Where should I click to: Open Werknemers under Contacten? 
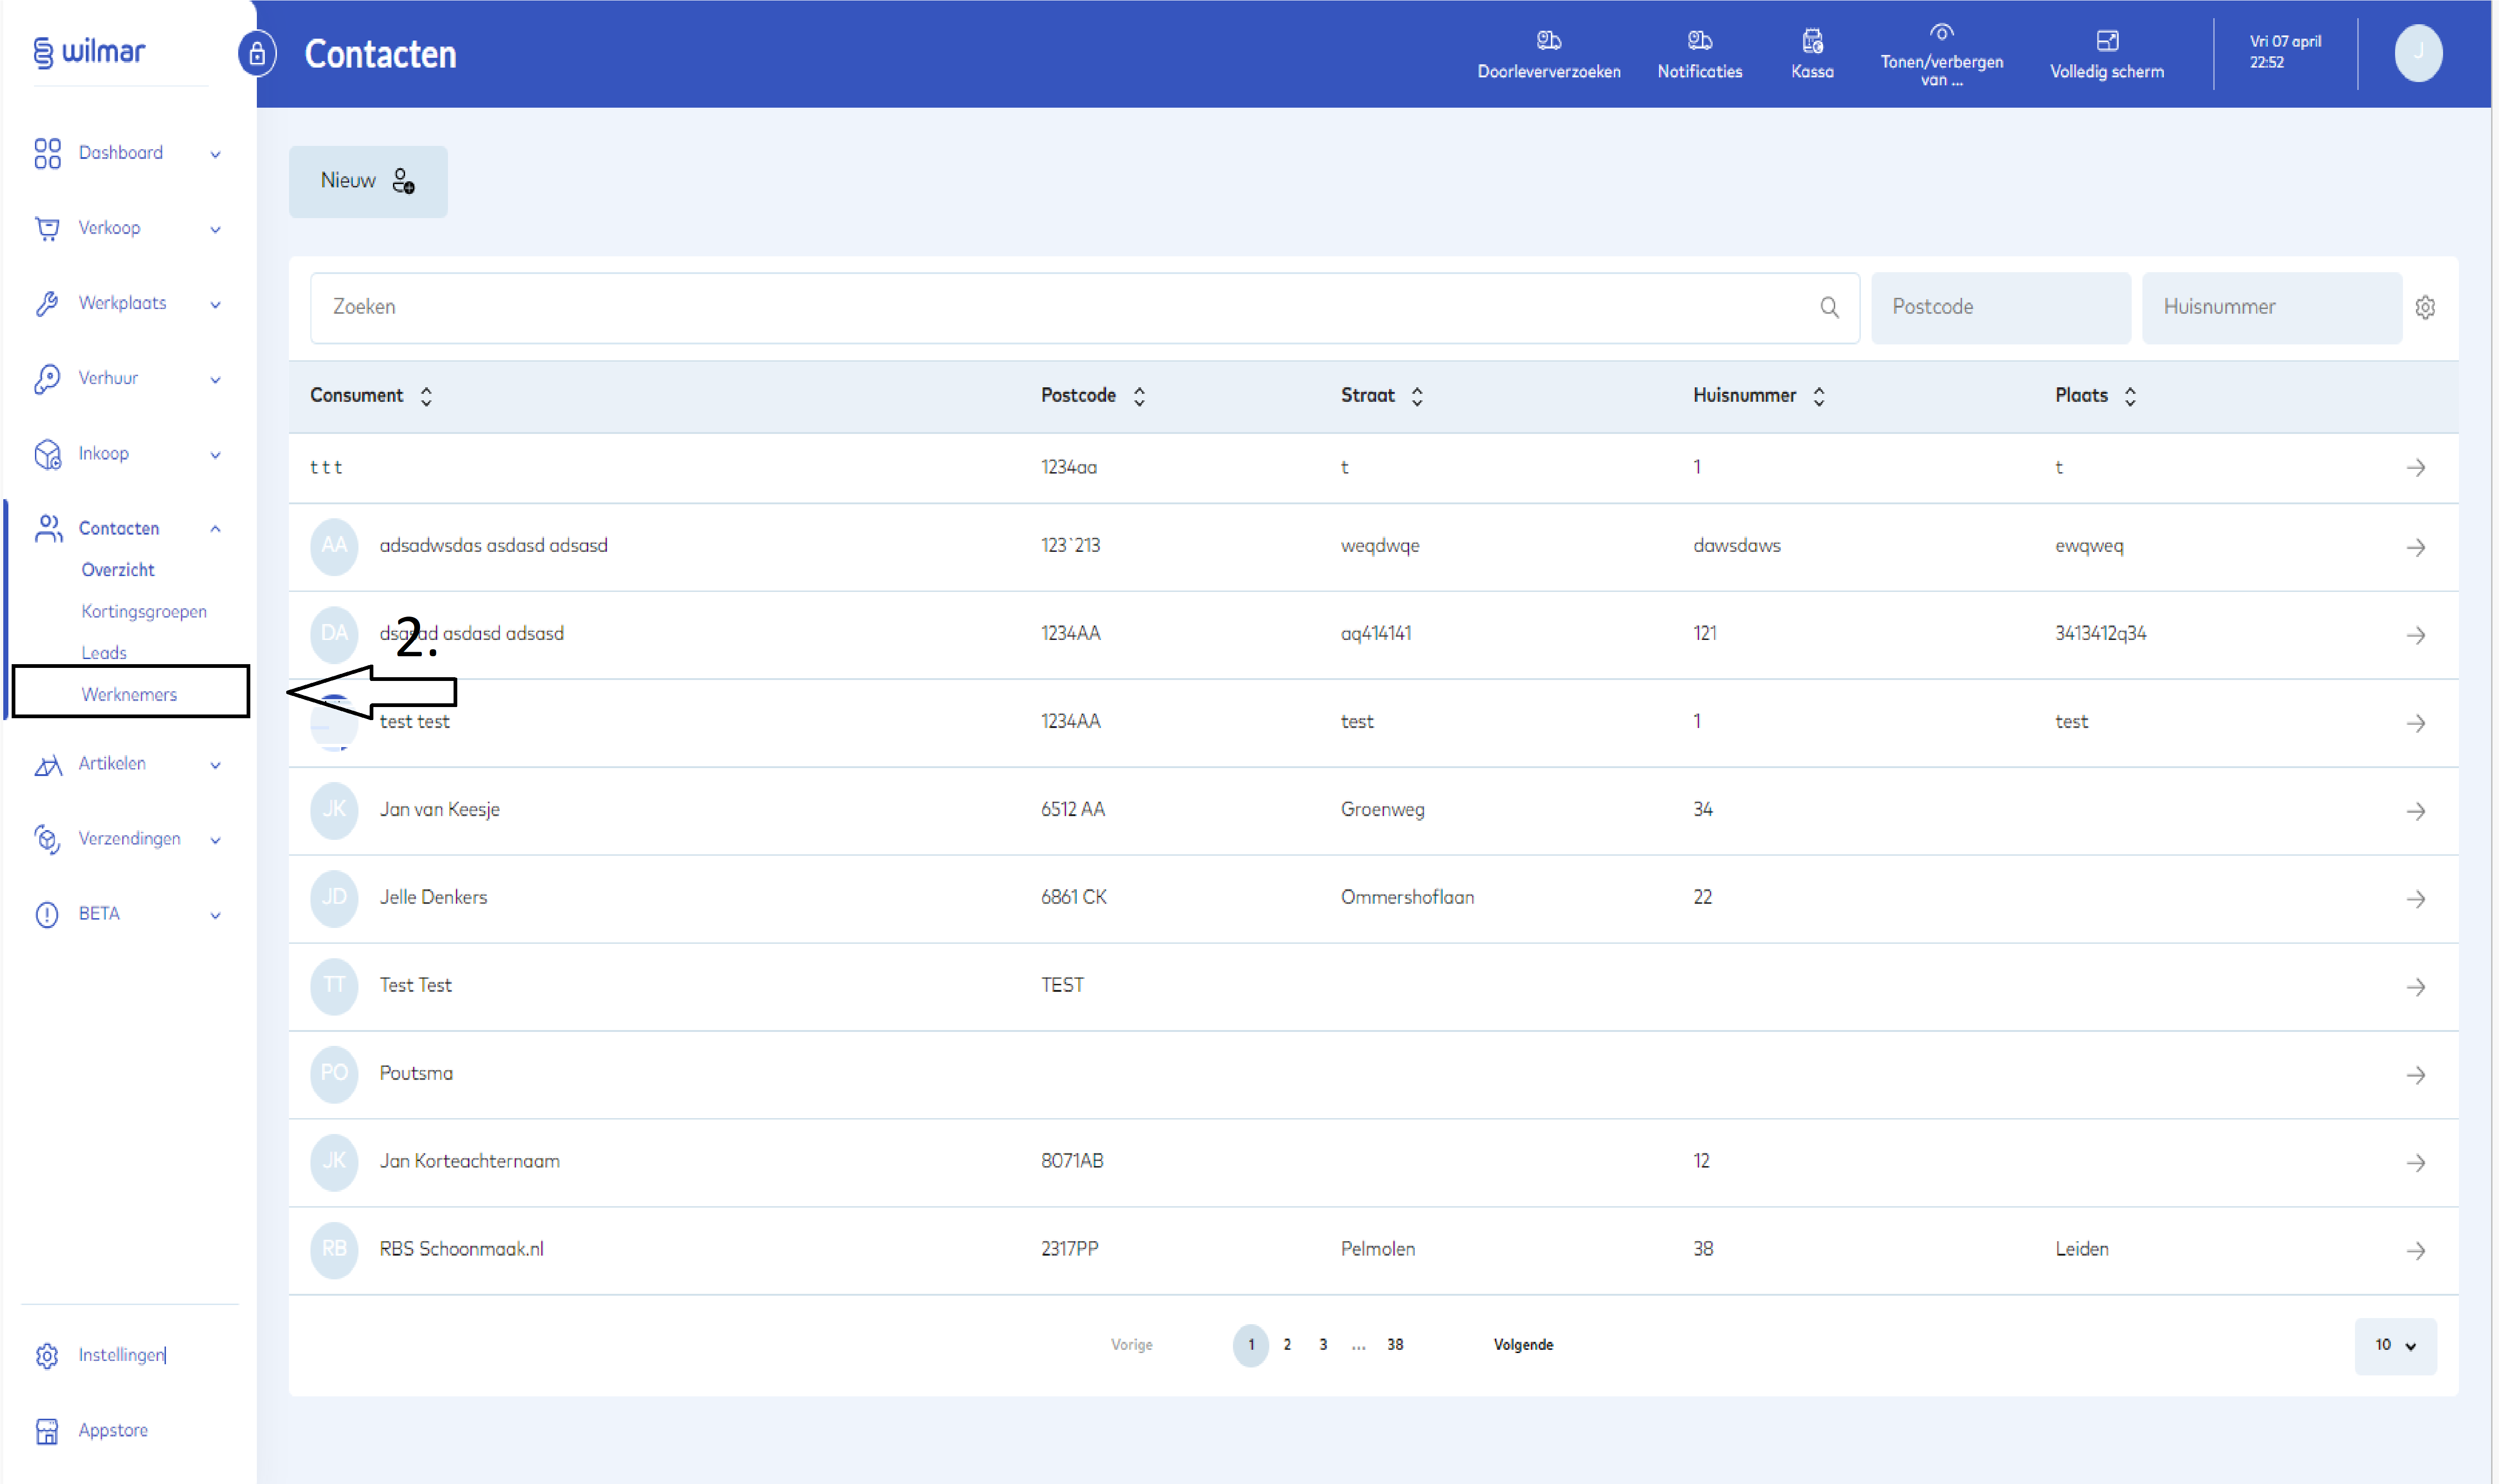click(x=129, y=694)
